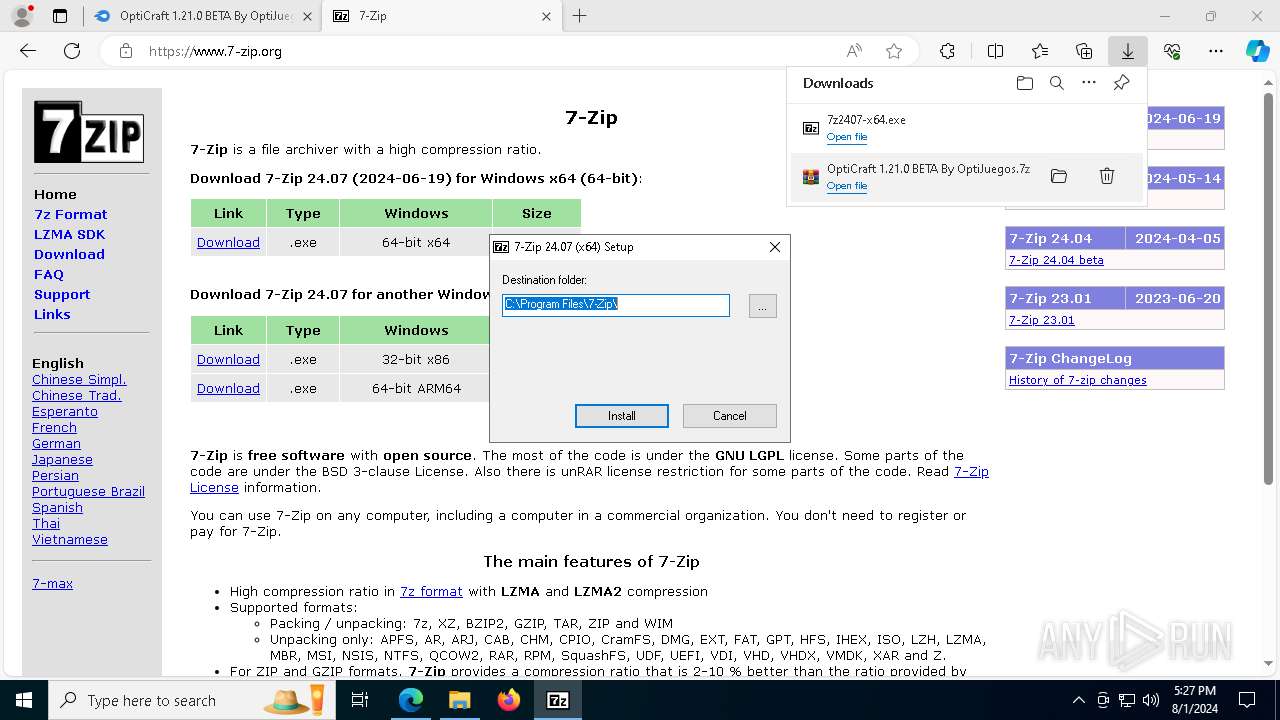The image size is (1280, 720).
Task: Switch site language to French
Action: (x=54, y=427)
